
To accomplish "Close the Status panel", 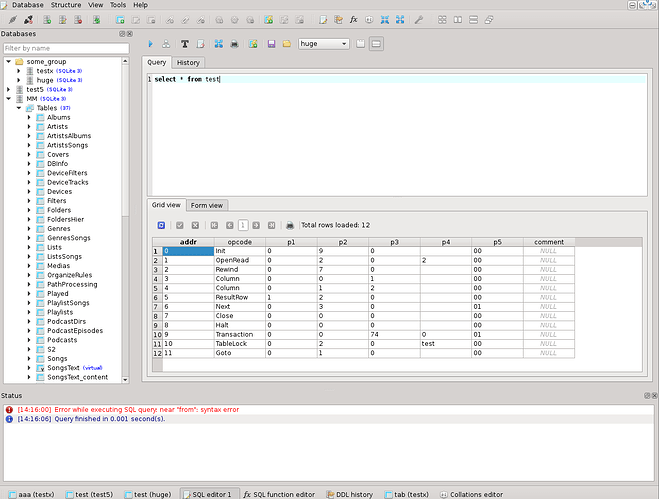I will pos(654,396).
